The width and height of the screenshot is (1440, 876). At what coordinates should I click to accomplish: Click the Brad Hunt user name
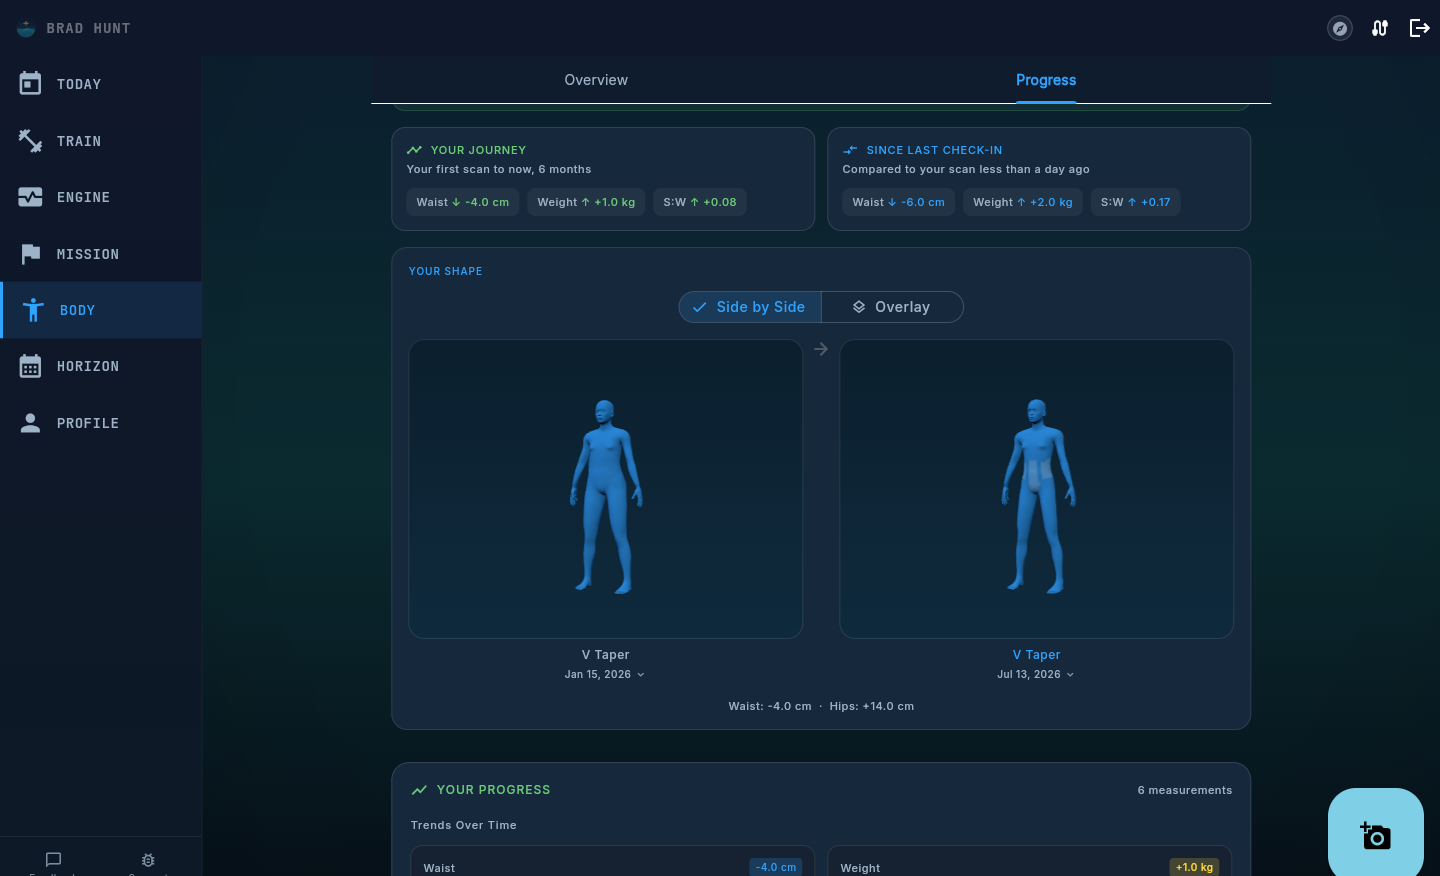(88, 28)
